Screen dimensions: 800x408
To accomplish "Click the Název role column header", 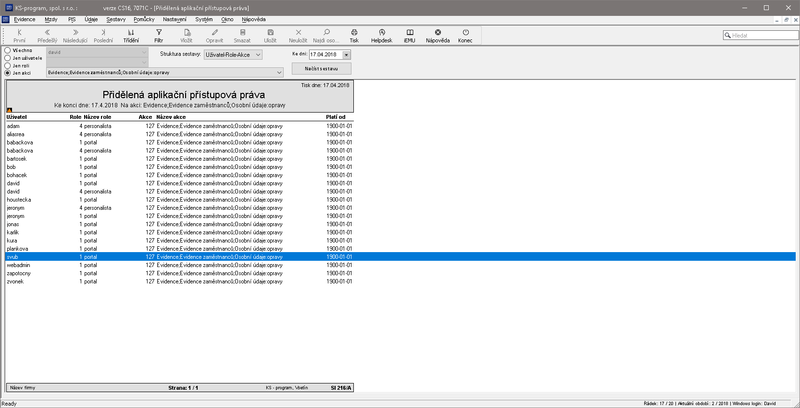I will tap(97, 117).
